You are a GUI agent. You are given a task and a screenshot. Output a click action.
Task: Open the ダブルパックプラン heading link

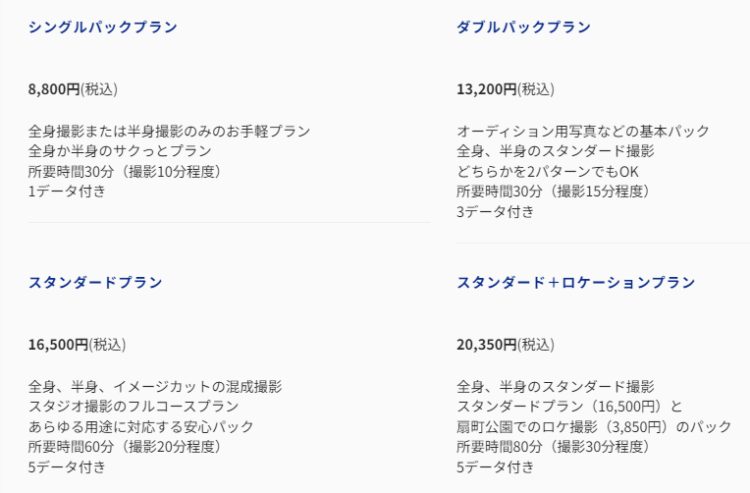(524, 27)
